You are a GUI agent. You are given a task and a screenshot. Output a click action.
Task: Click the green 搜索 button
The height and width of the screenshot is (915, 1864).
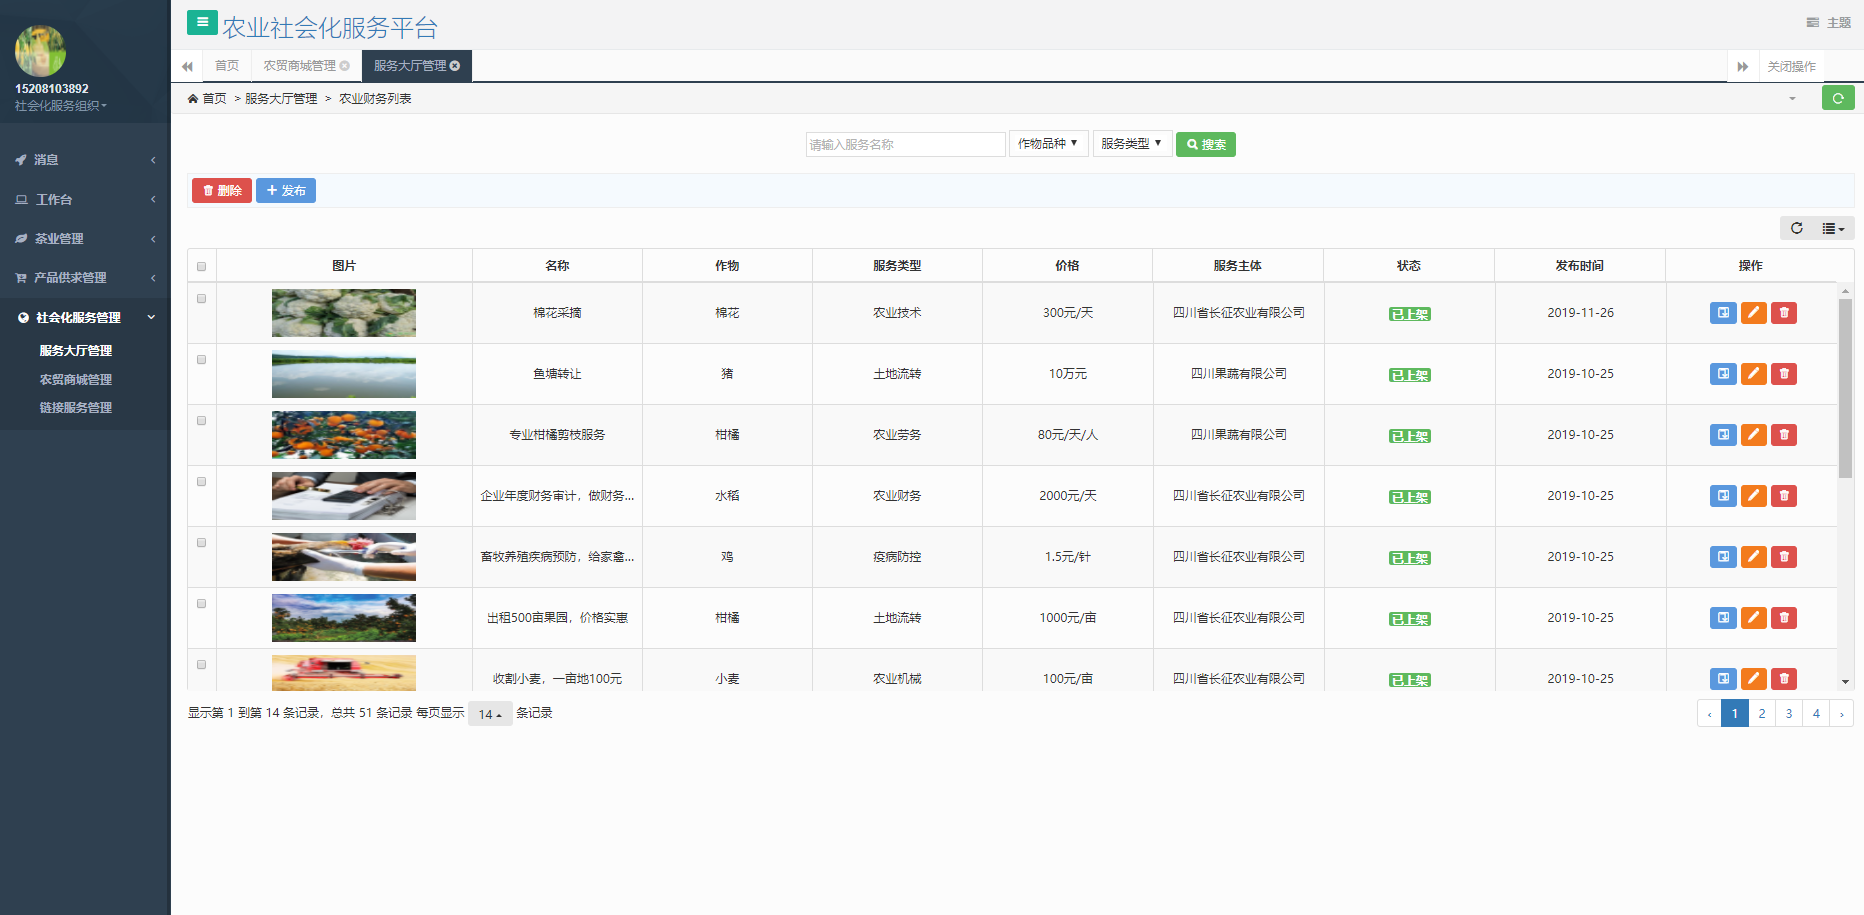click(x=1205, y=145)
